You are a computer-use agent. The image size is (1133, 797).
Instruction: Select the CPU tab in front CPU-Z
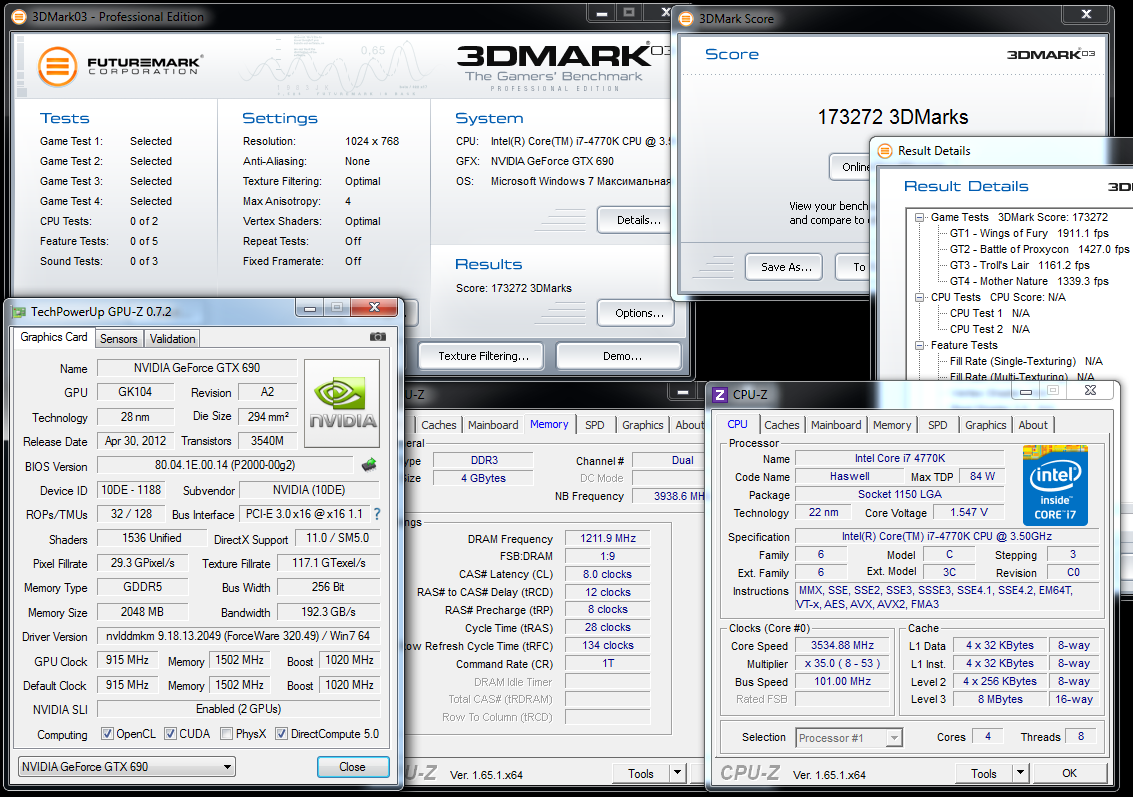click(737, 424)
